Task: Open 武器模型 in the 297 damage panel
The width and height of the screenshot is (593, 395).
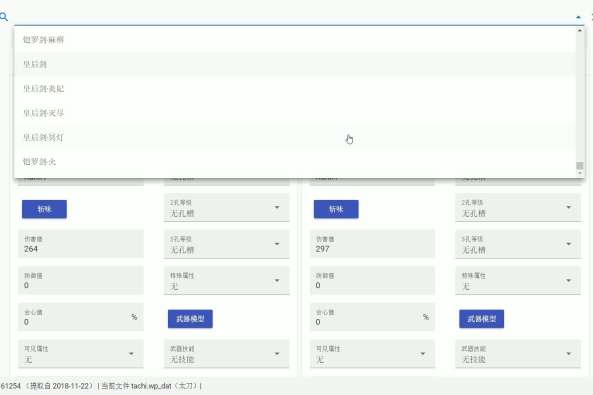Action: tap(481, 319)
